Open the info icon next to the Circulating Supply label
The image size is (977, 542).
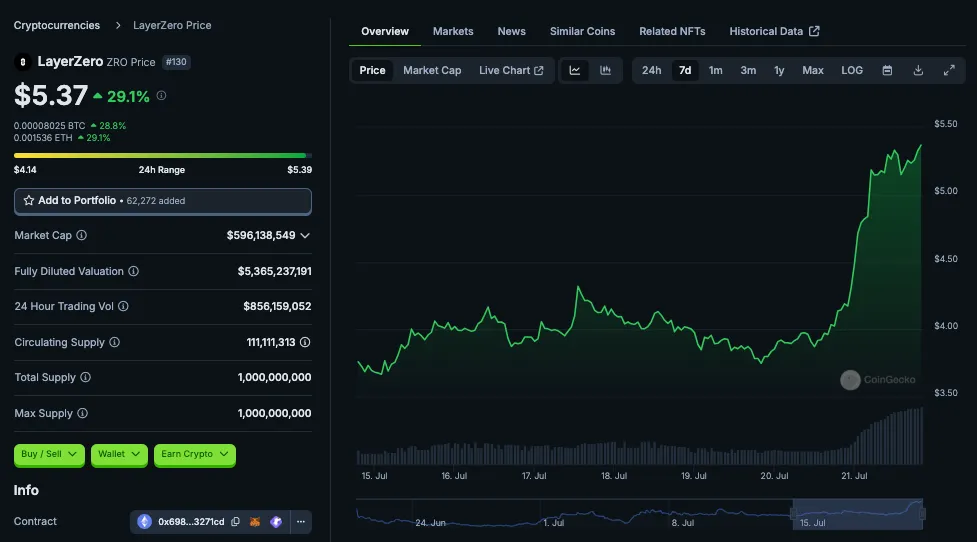[x=115, y=342]
